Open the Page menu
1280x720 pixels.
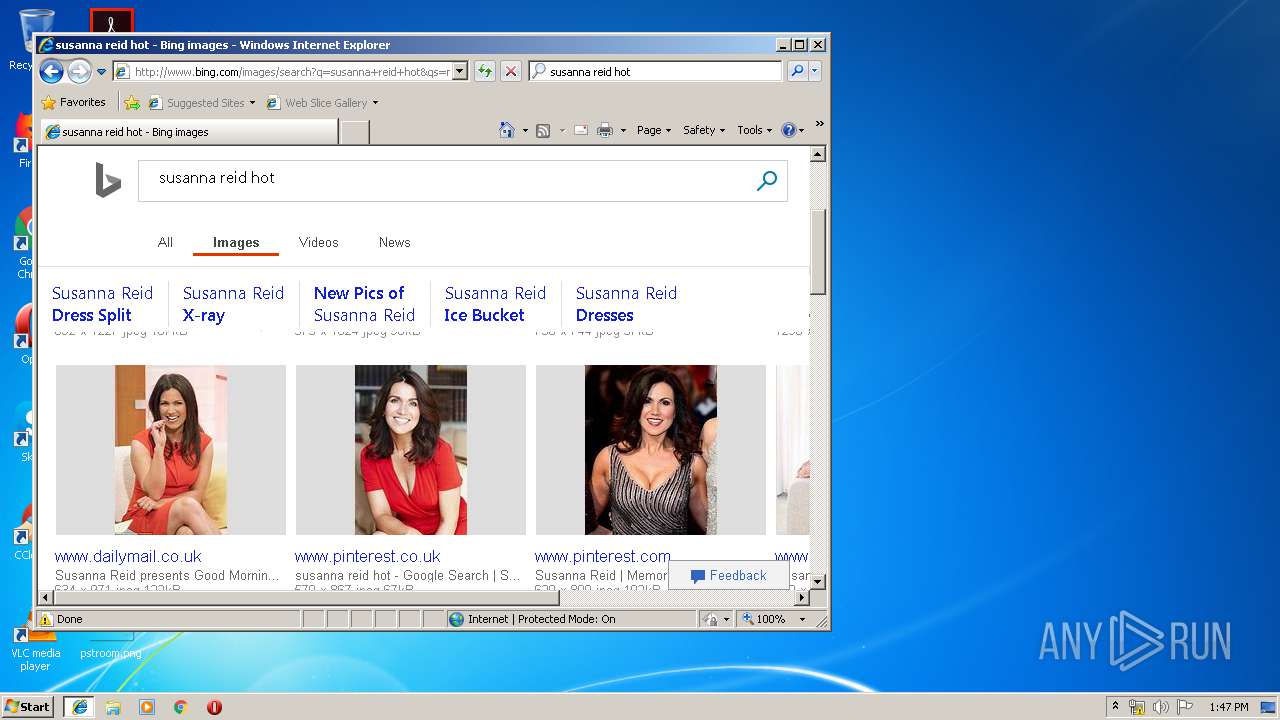[x=654, y=130]
